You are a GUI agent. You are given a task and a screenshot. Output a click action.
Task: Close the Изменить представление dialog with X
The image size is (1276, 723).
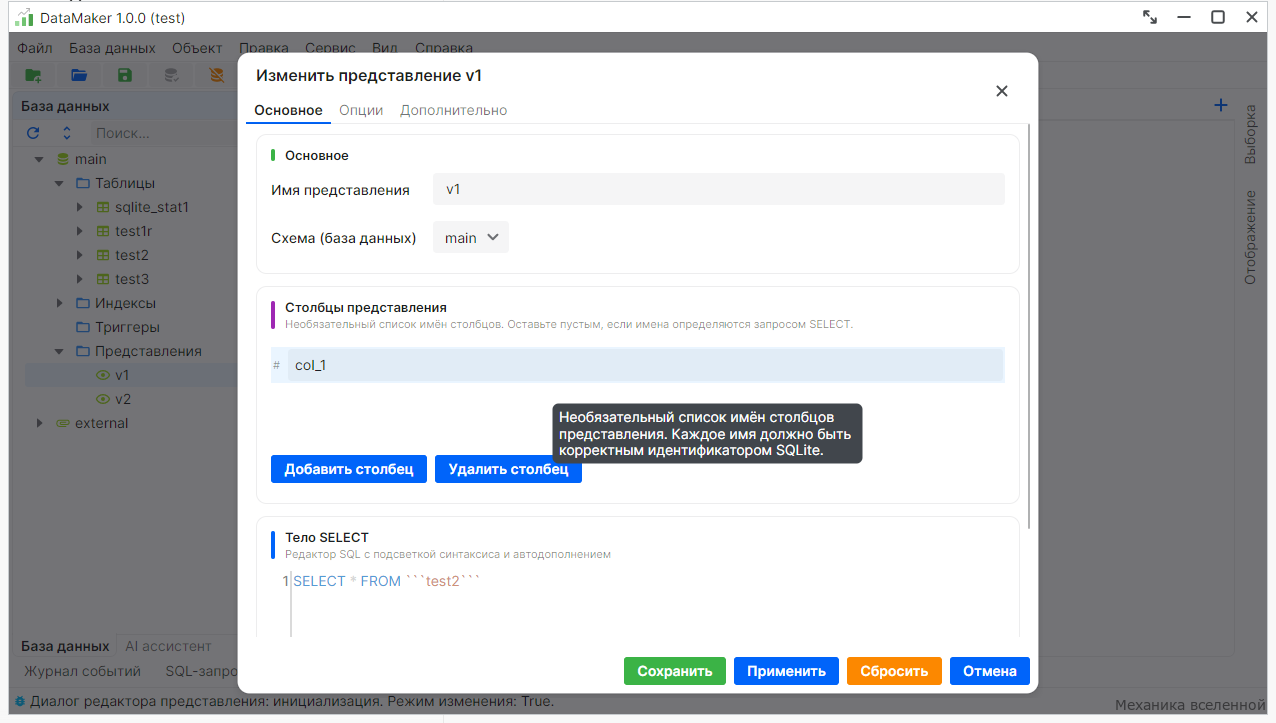click(x=1002, y=91)
